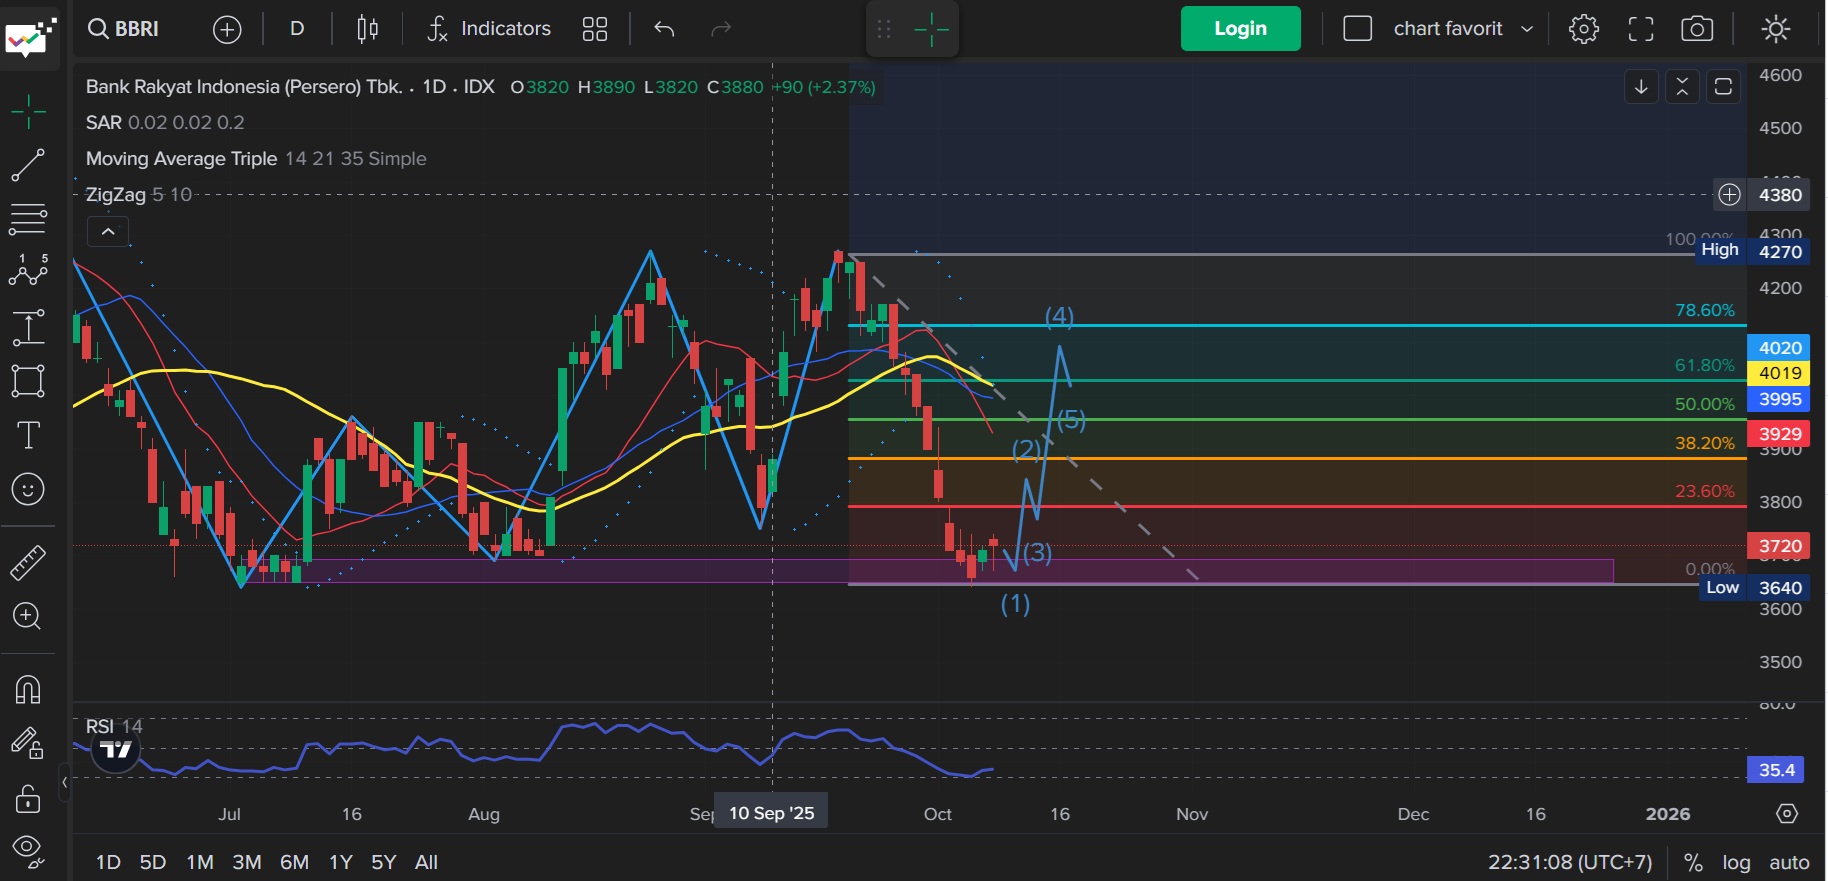
Task: Open the emoji icons tool
Action: point(28,490)
